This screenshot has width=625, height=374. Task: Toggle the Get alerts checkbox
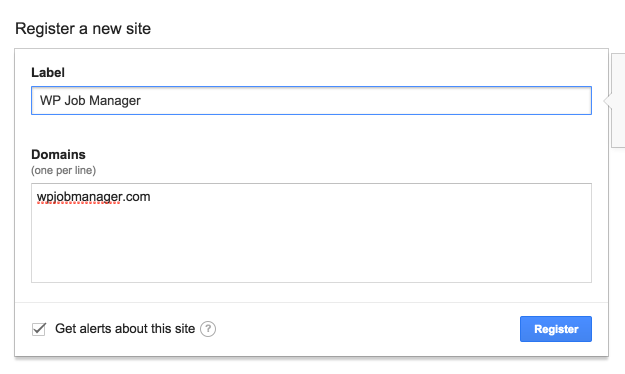pyautogui.click(x=39, y=329)
